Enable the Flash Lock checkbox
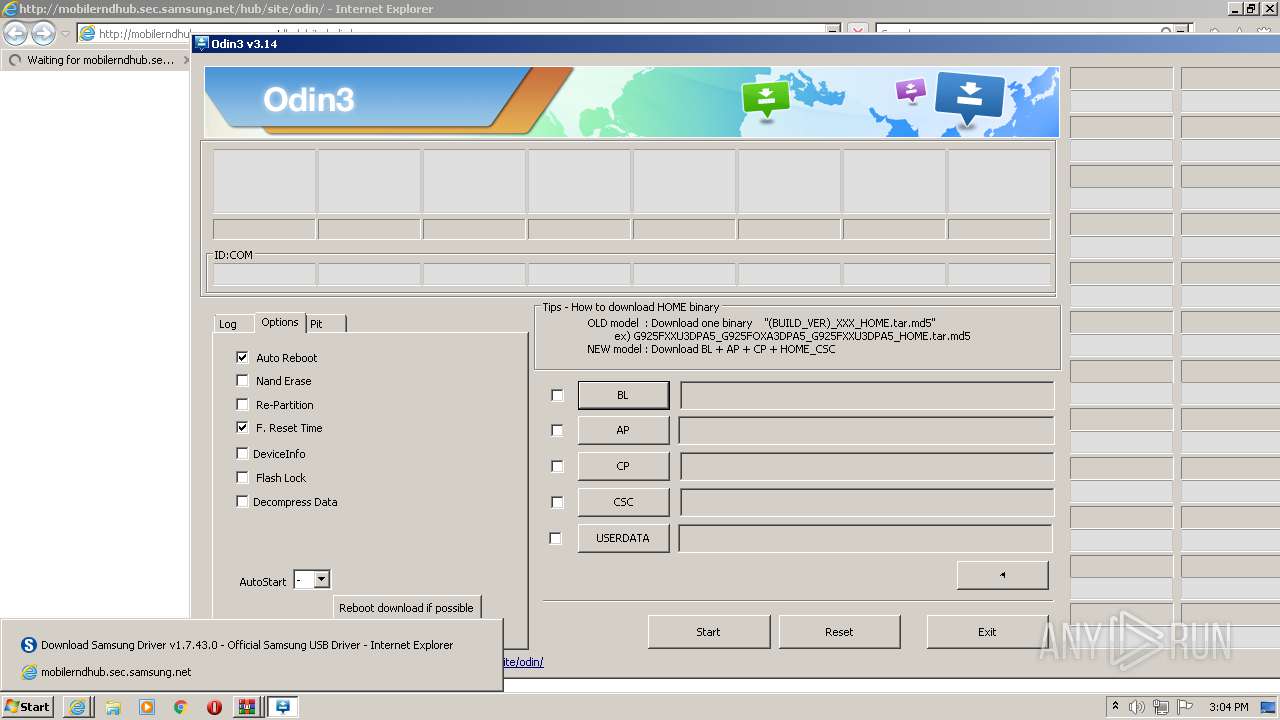This screenshot has height=720, width=1280. [x=242, y=477]
